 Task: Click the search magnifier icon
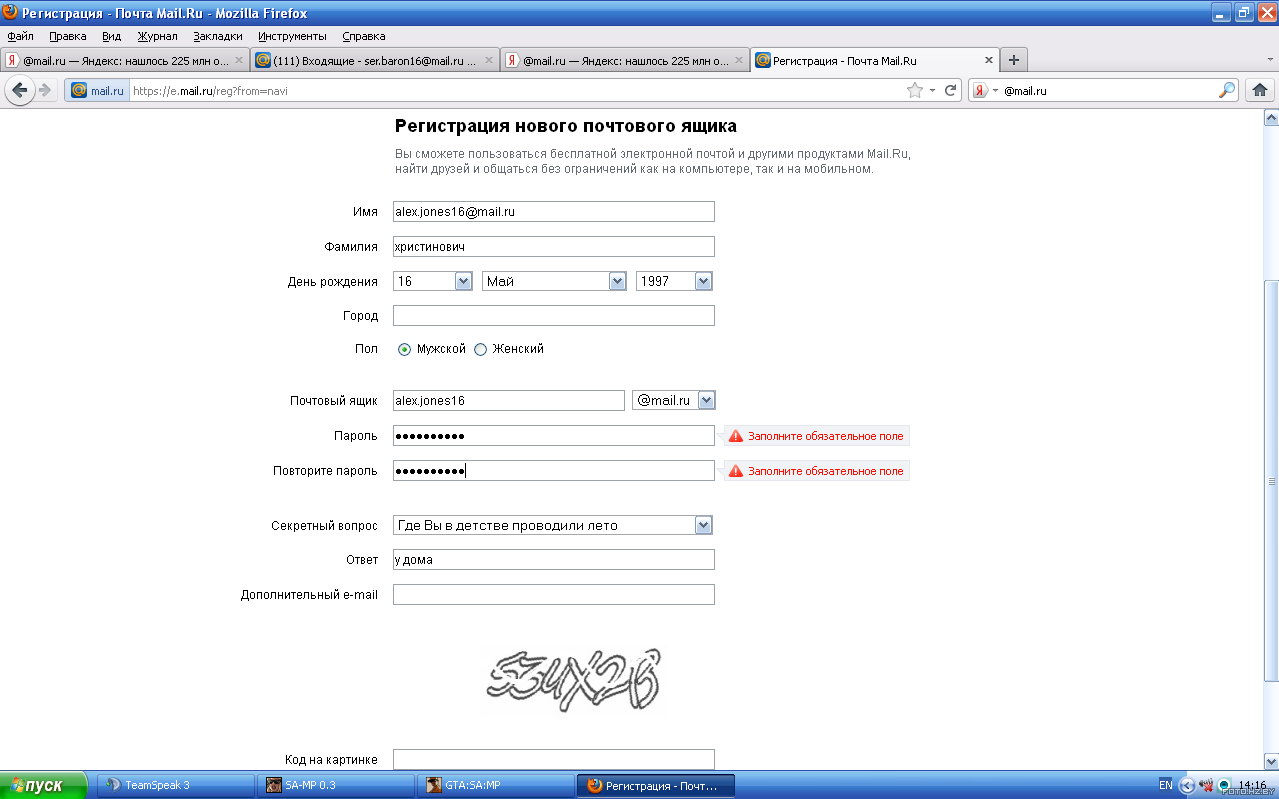tap(1227, 90)
